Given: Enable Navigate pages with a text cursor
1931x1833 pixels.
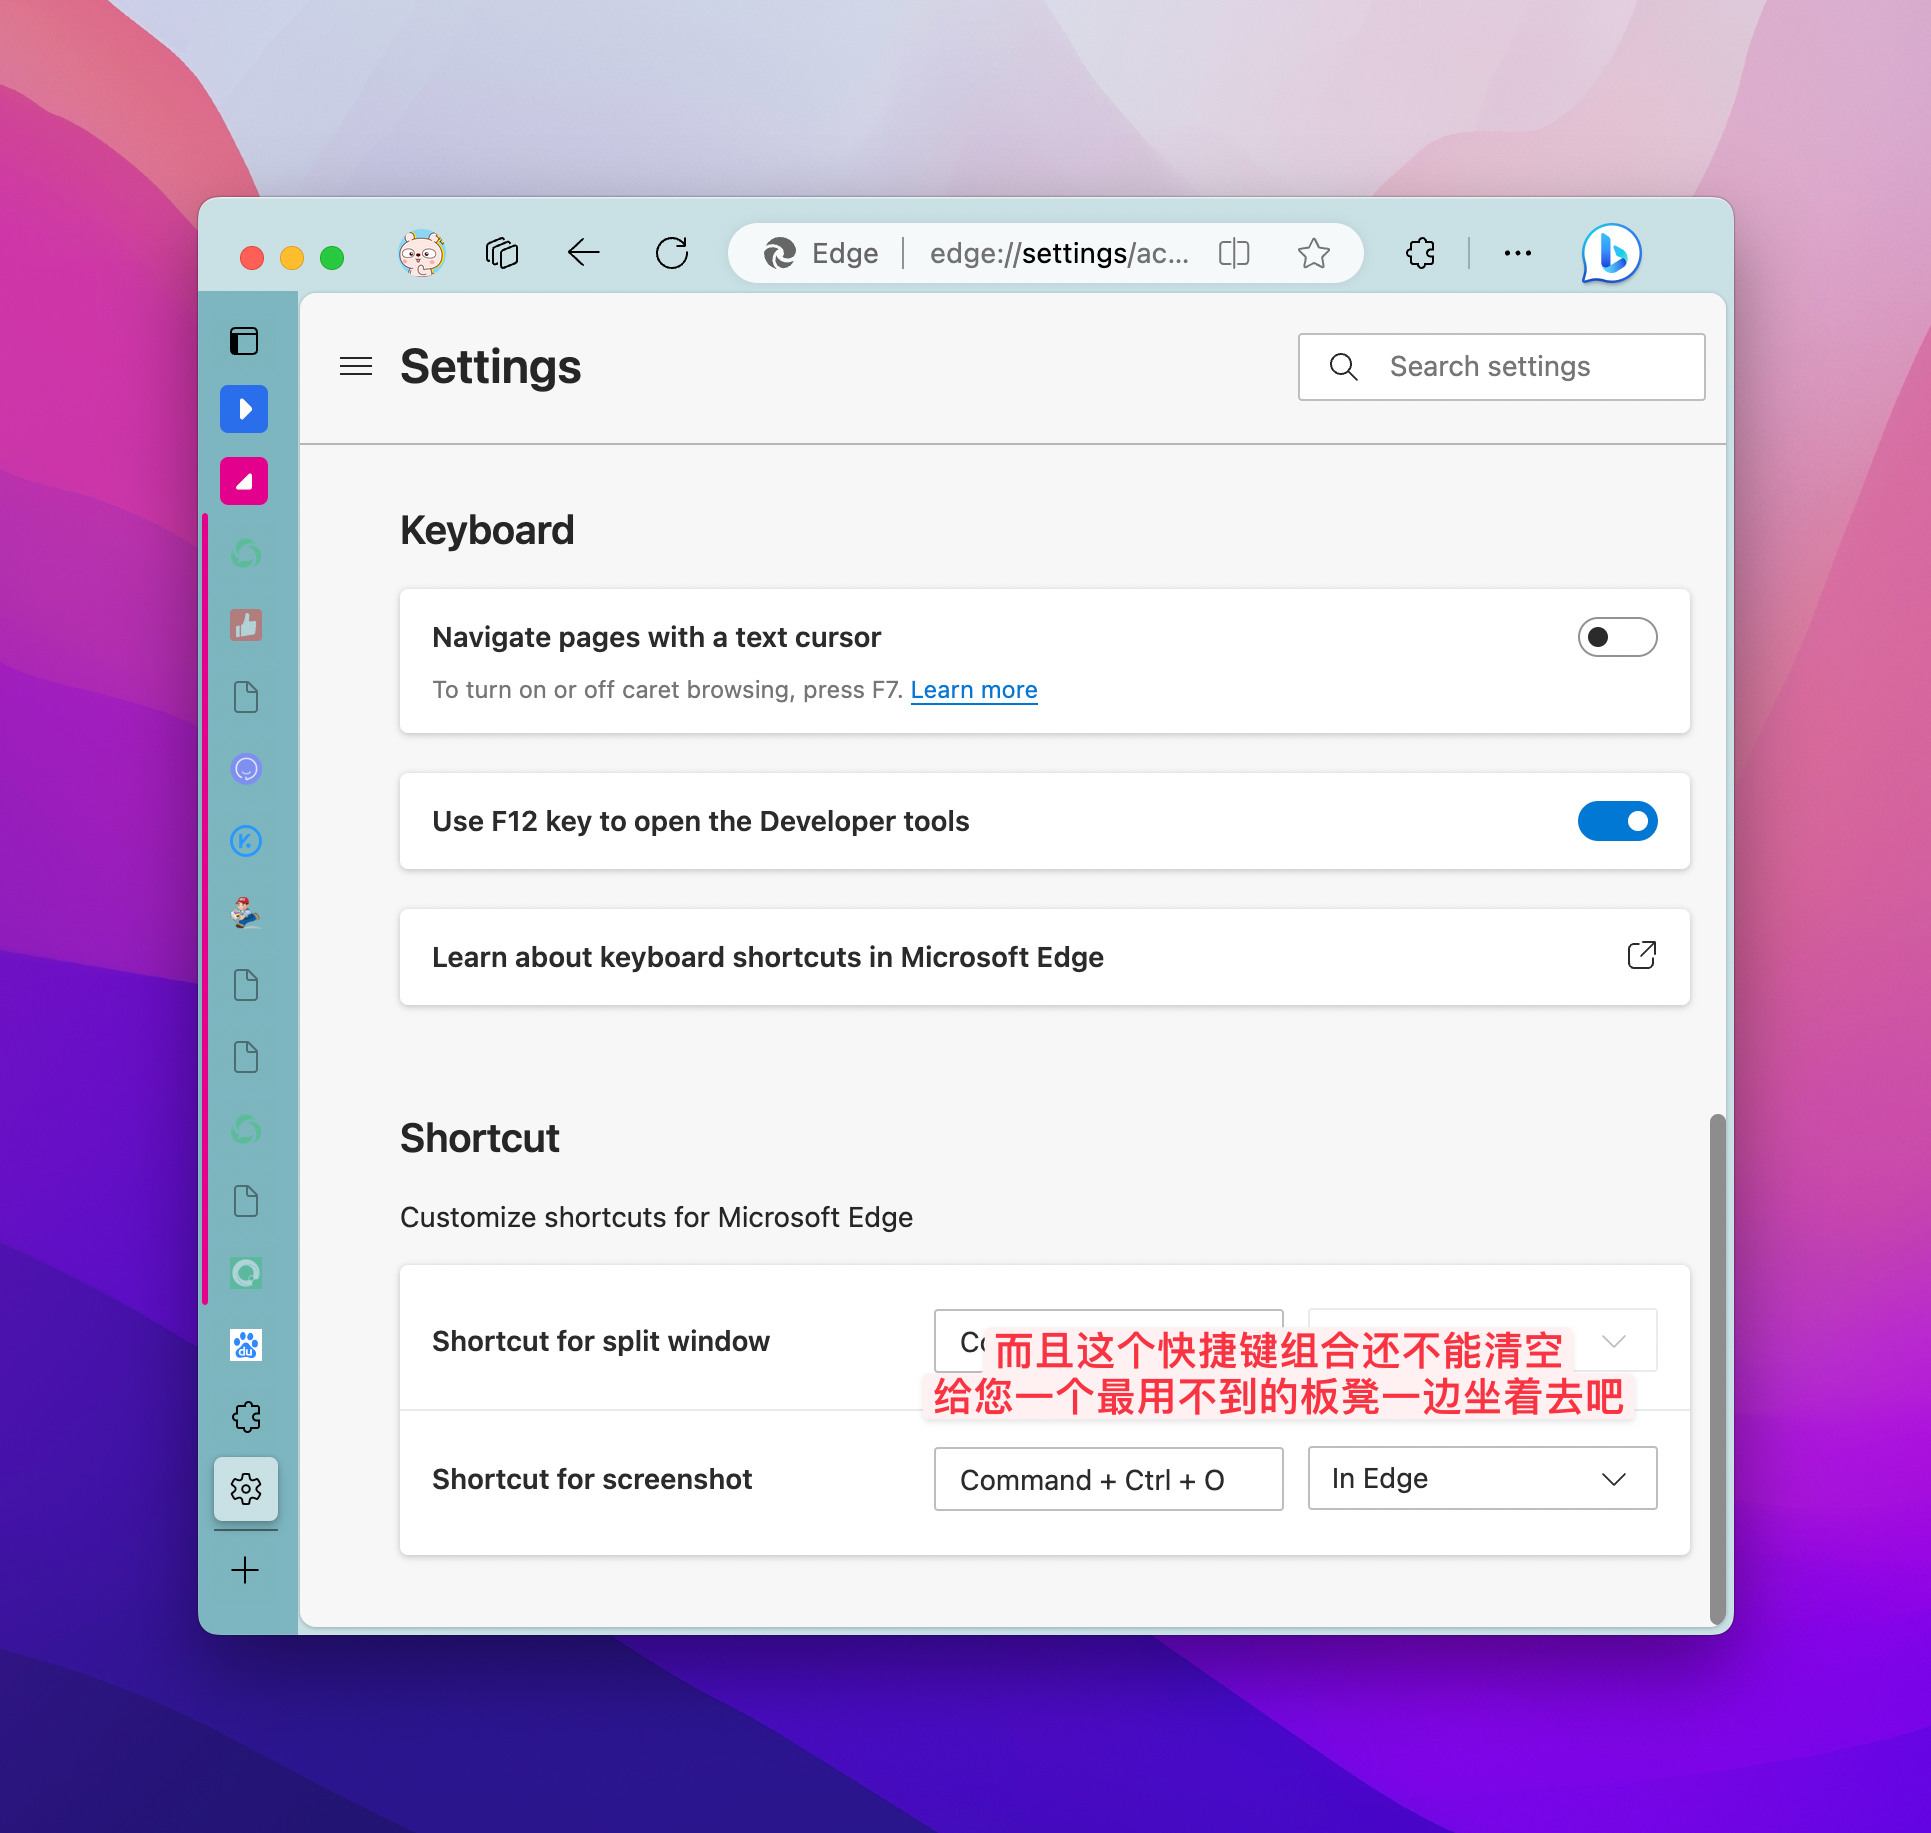Looking at the screenshot, I should (x=1617, y=637).
